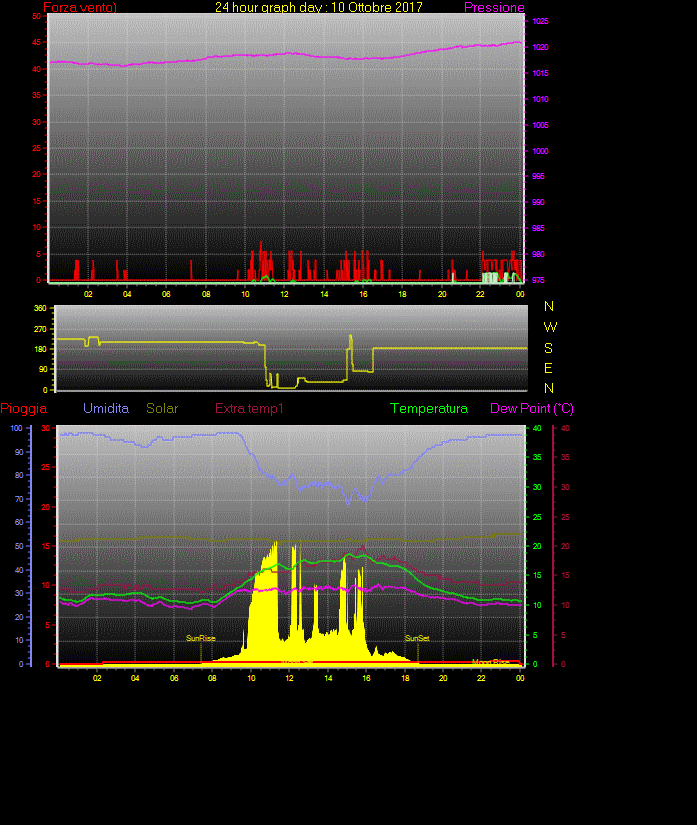
Task: Click pressure axis value 975
Action: (538, 280)
